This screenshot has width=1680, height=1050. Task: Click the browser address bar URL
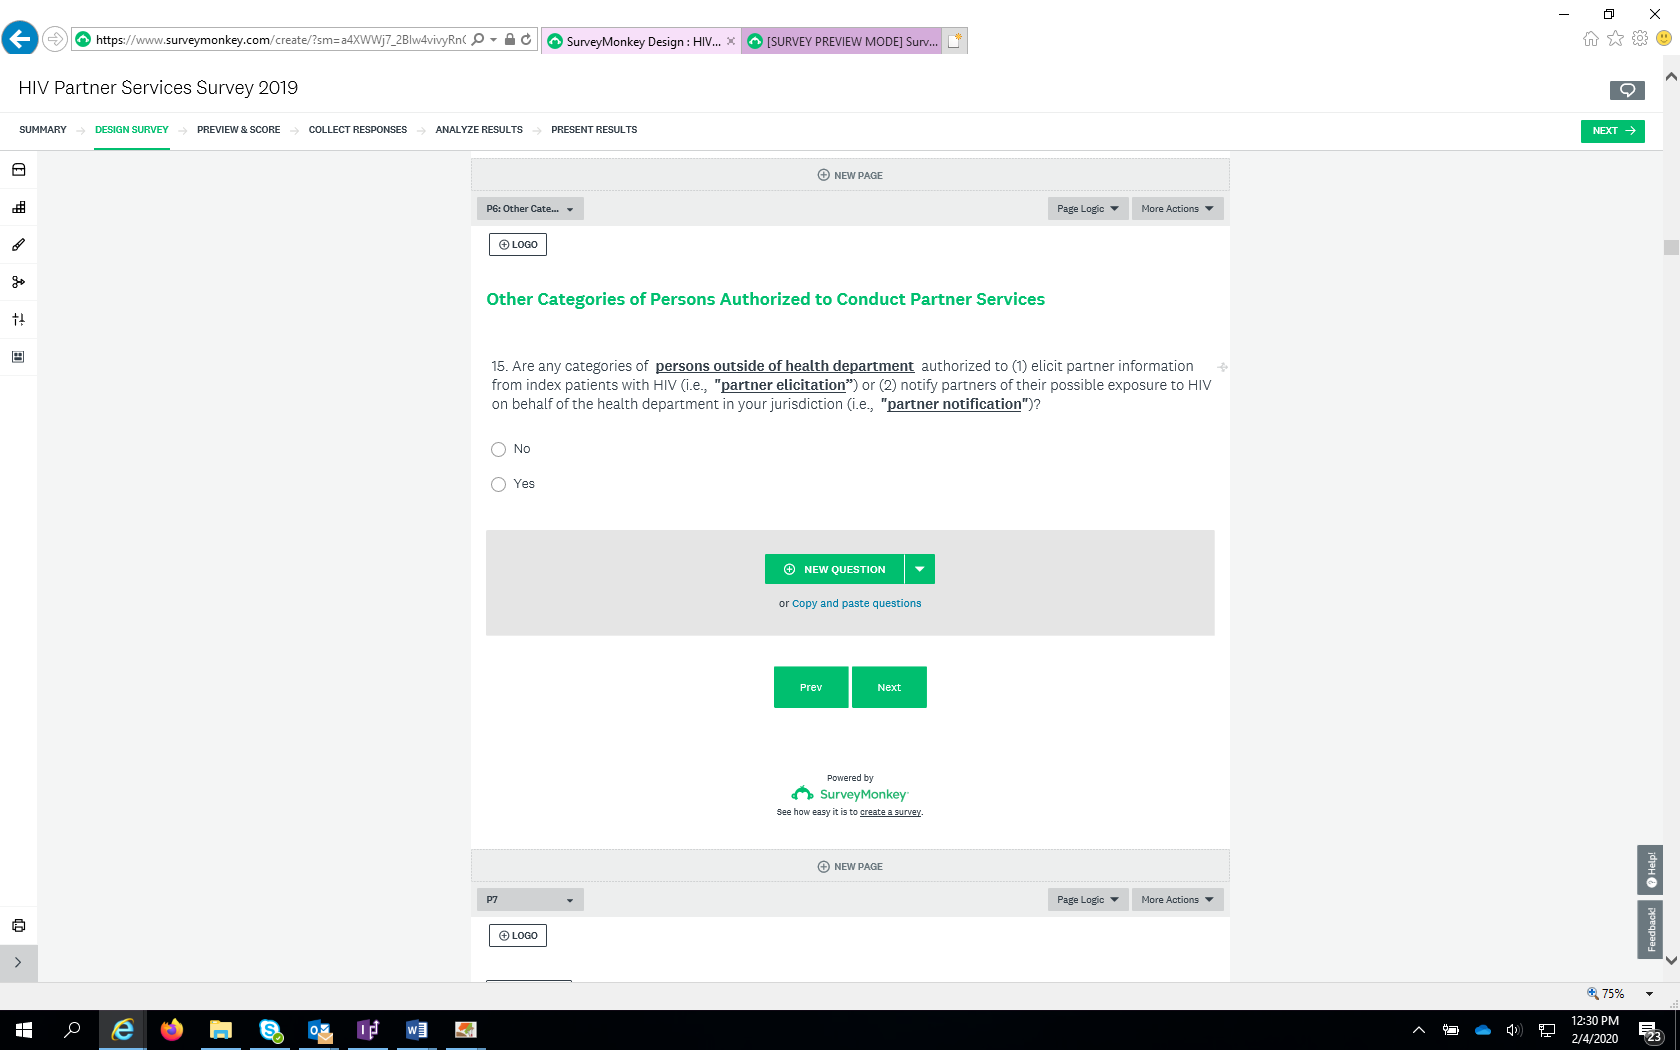click(281, 40)
